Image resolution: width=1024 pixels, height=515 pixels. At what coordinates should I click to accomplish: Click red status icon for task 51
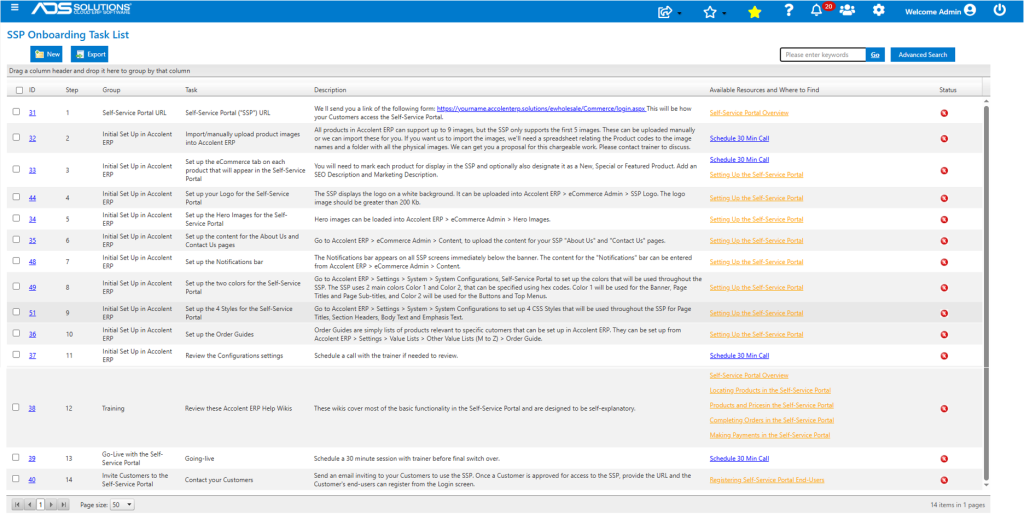point(944,313)
